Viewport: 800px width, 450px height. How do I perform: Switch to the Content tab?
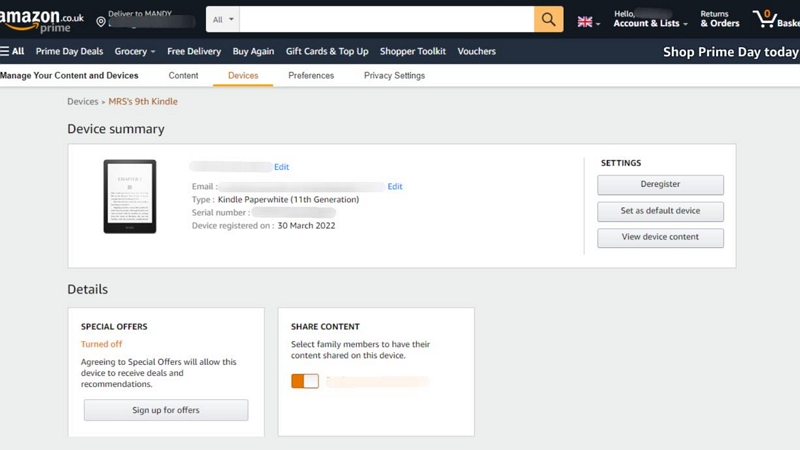(183, 76)
